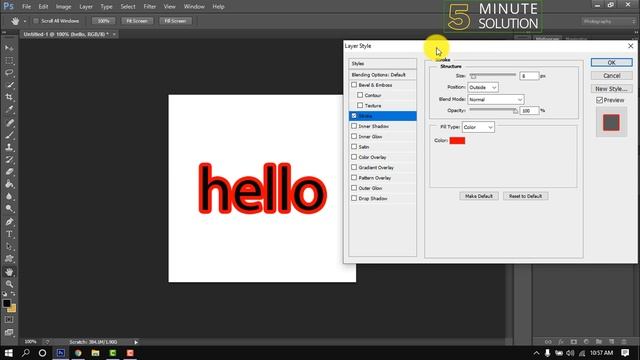The image size is (640, 360).
Task: Toggle the Preview checkbox
Action: (x=599, y=100)
